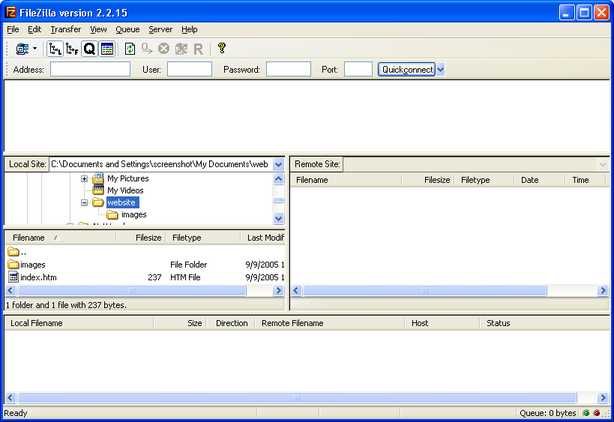Screen dimensions: 614x422
Task: Click the My Videos folder icon
Action: coord(98,190)
